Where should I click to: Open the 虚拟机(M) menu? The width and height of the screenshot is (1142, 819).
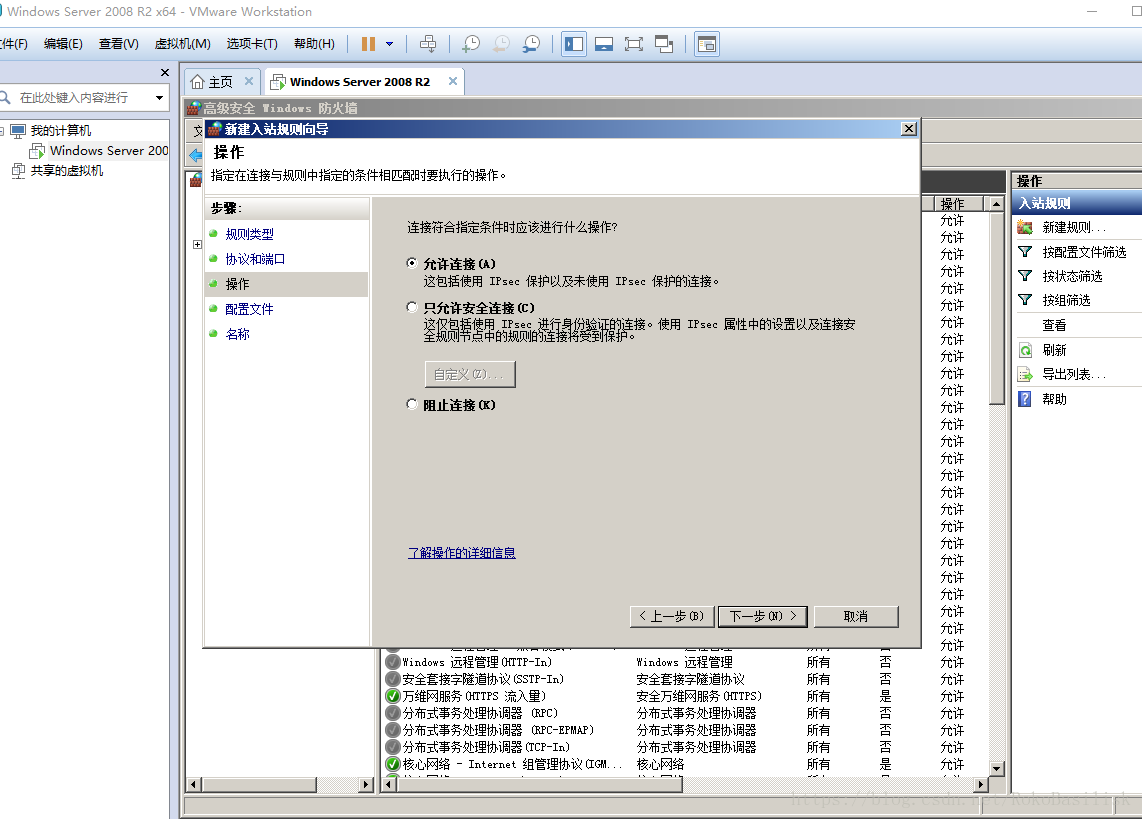pyautogui.click(x=183, y=44)
